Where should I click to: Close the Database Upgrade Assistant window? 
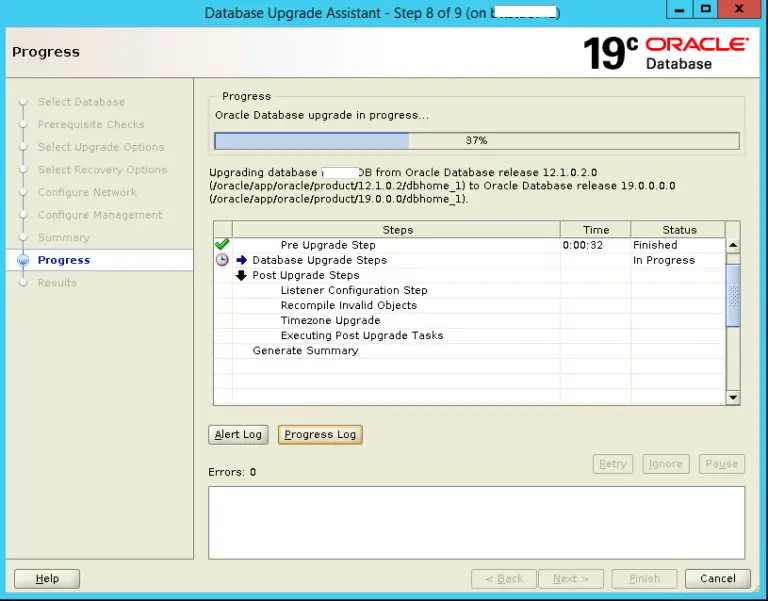coord(740,9)
